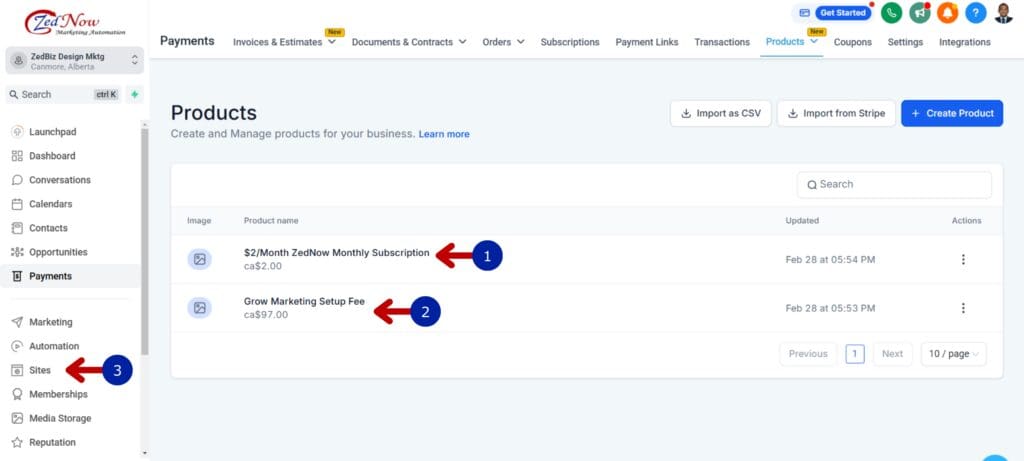Switch to the Integrations tab
The width and height of the screenshot is (1024, 461).
pos(965,42)
